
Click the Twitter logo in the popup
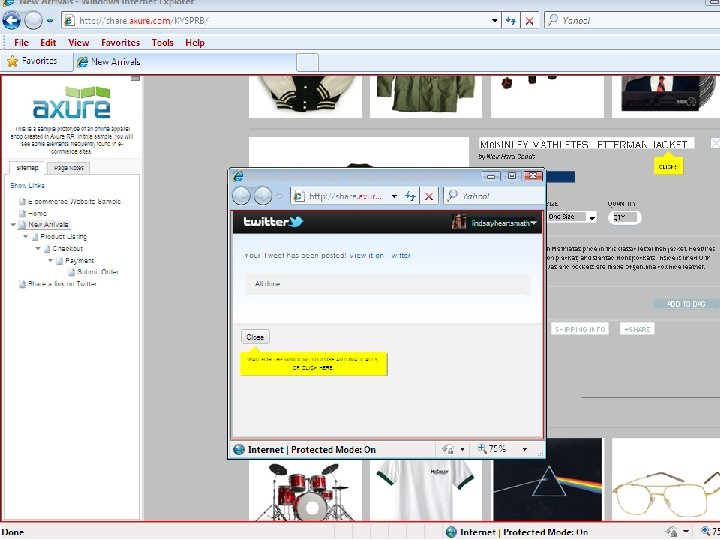(x=273, y=222)
